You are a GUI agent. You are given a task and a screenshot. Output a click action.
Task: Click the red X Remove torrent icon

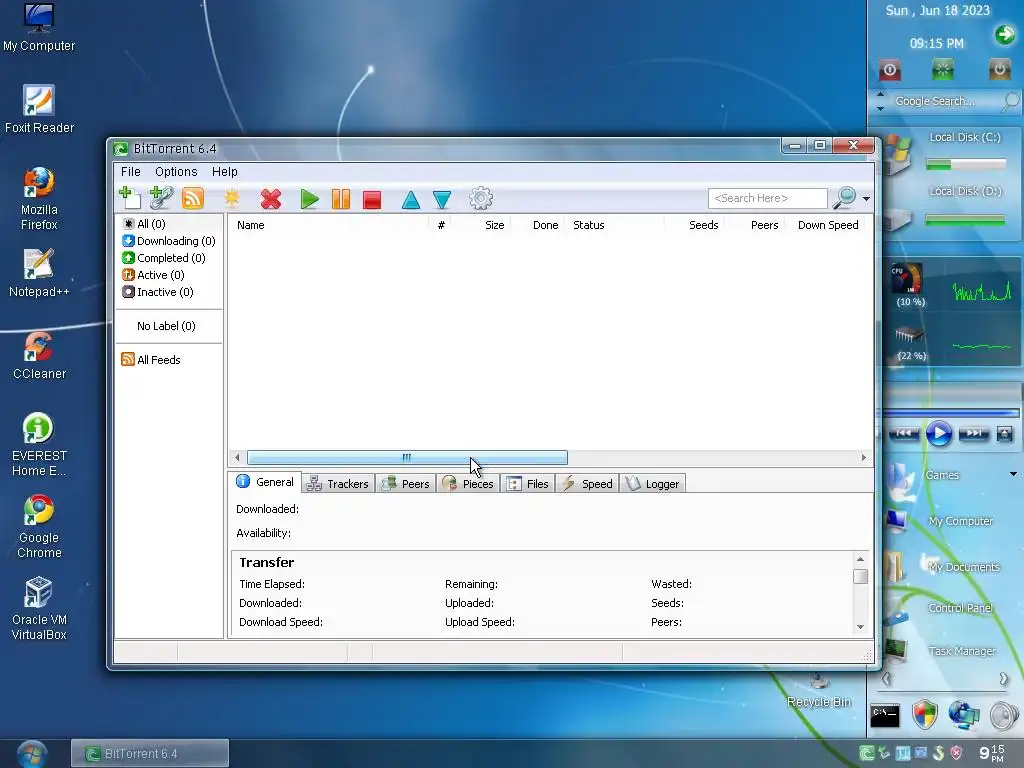pyautogui.click(x=270, y=199)
